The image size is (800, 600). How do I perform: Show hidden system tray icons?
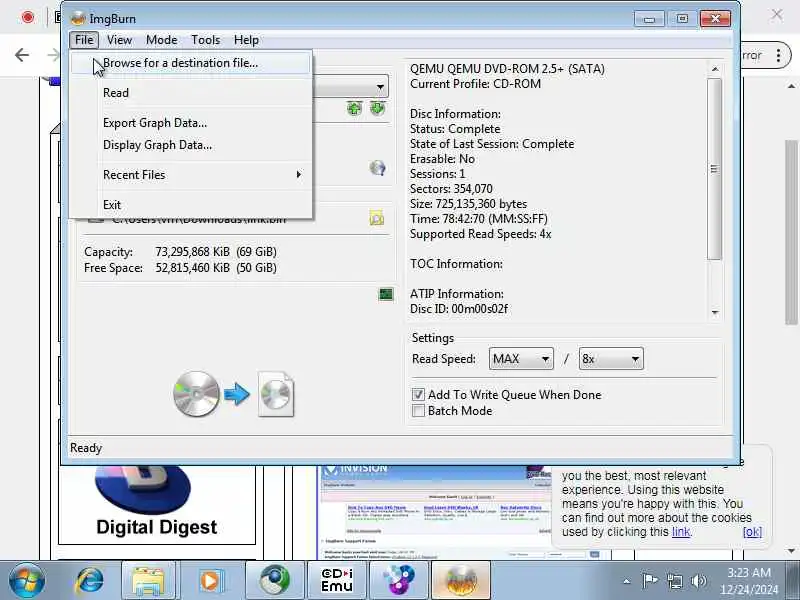627,581
